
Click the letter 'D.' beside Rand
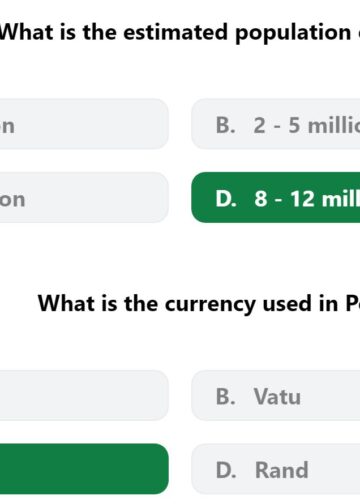tap(226, 470)
